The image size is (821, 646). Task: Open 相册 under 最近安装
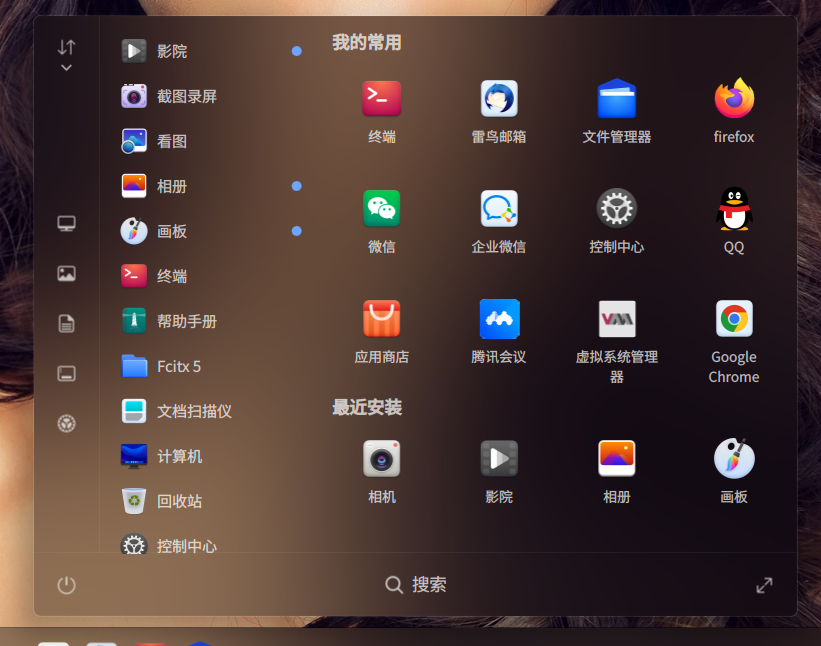pos(616,459)
